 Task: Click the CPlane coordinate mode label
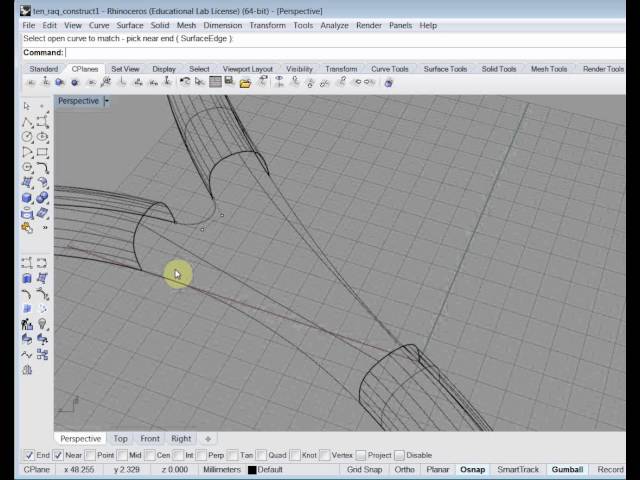(x=36, y=469)
